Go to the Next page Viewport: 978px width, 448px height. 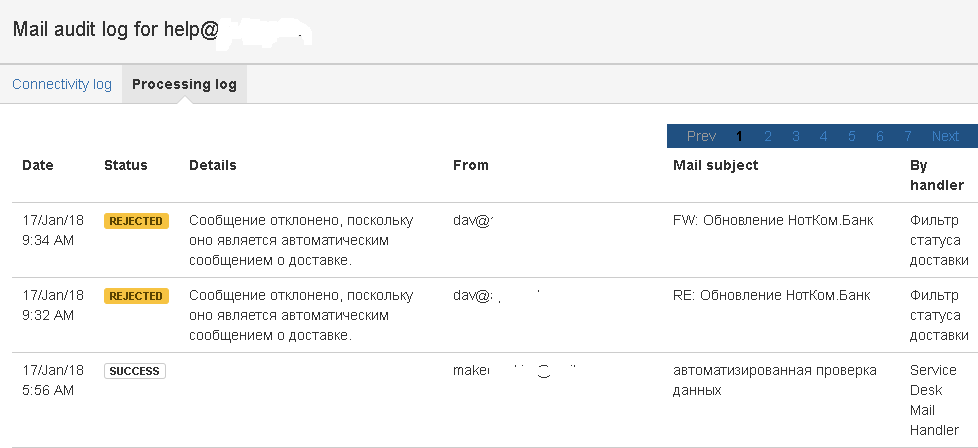coord(945,136)
